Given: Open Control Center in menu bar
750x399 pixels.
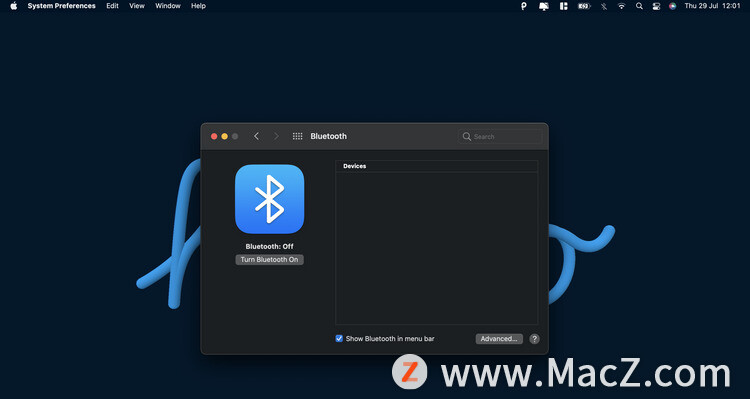Looking at the screenshot, I should [x=656, y=6].
